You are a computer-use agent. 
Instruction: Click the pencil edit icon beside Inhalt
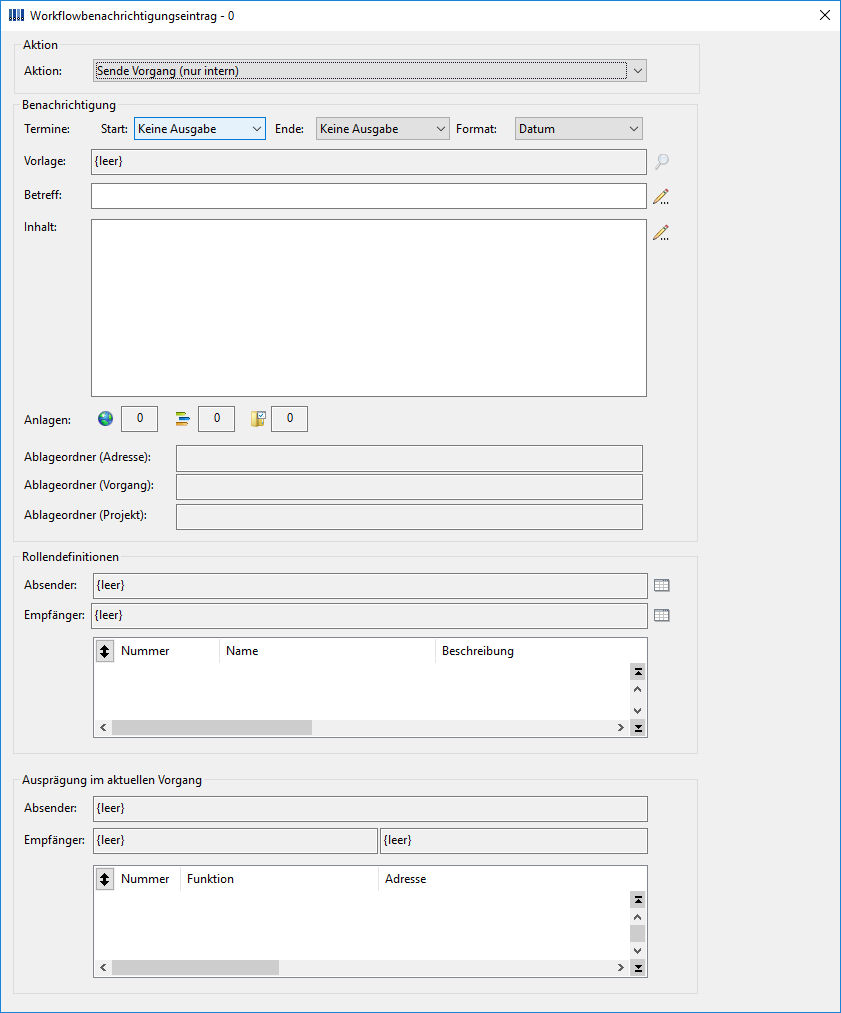tap(661, 233)
